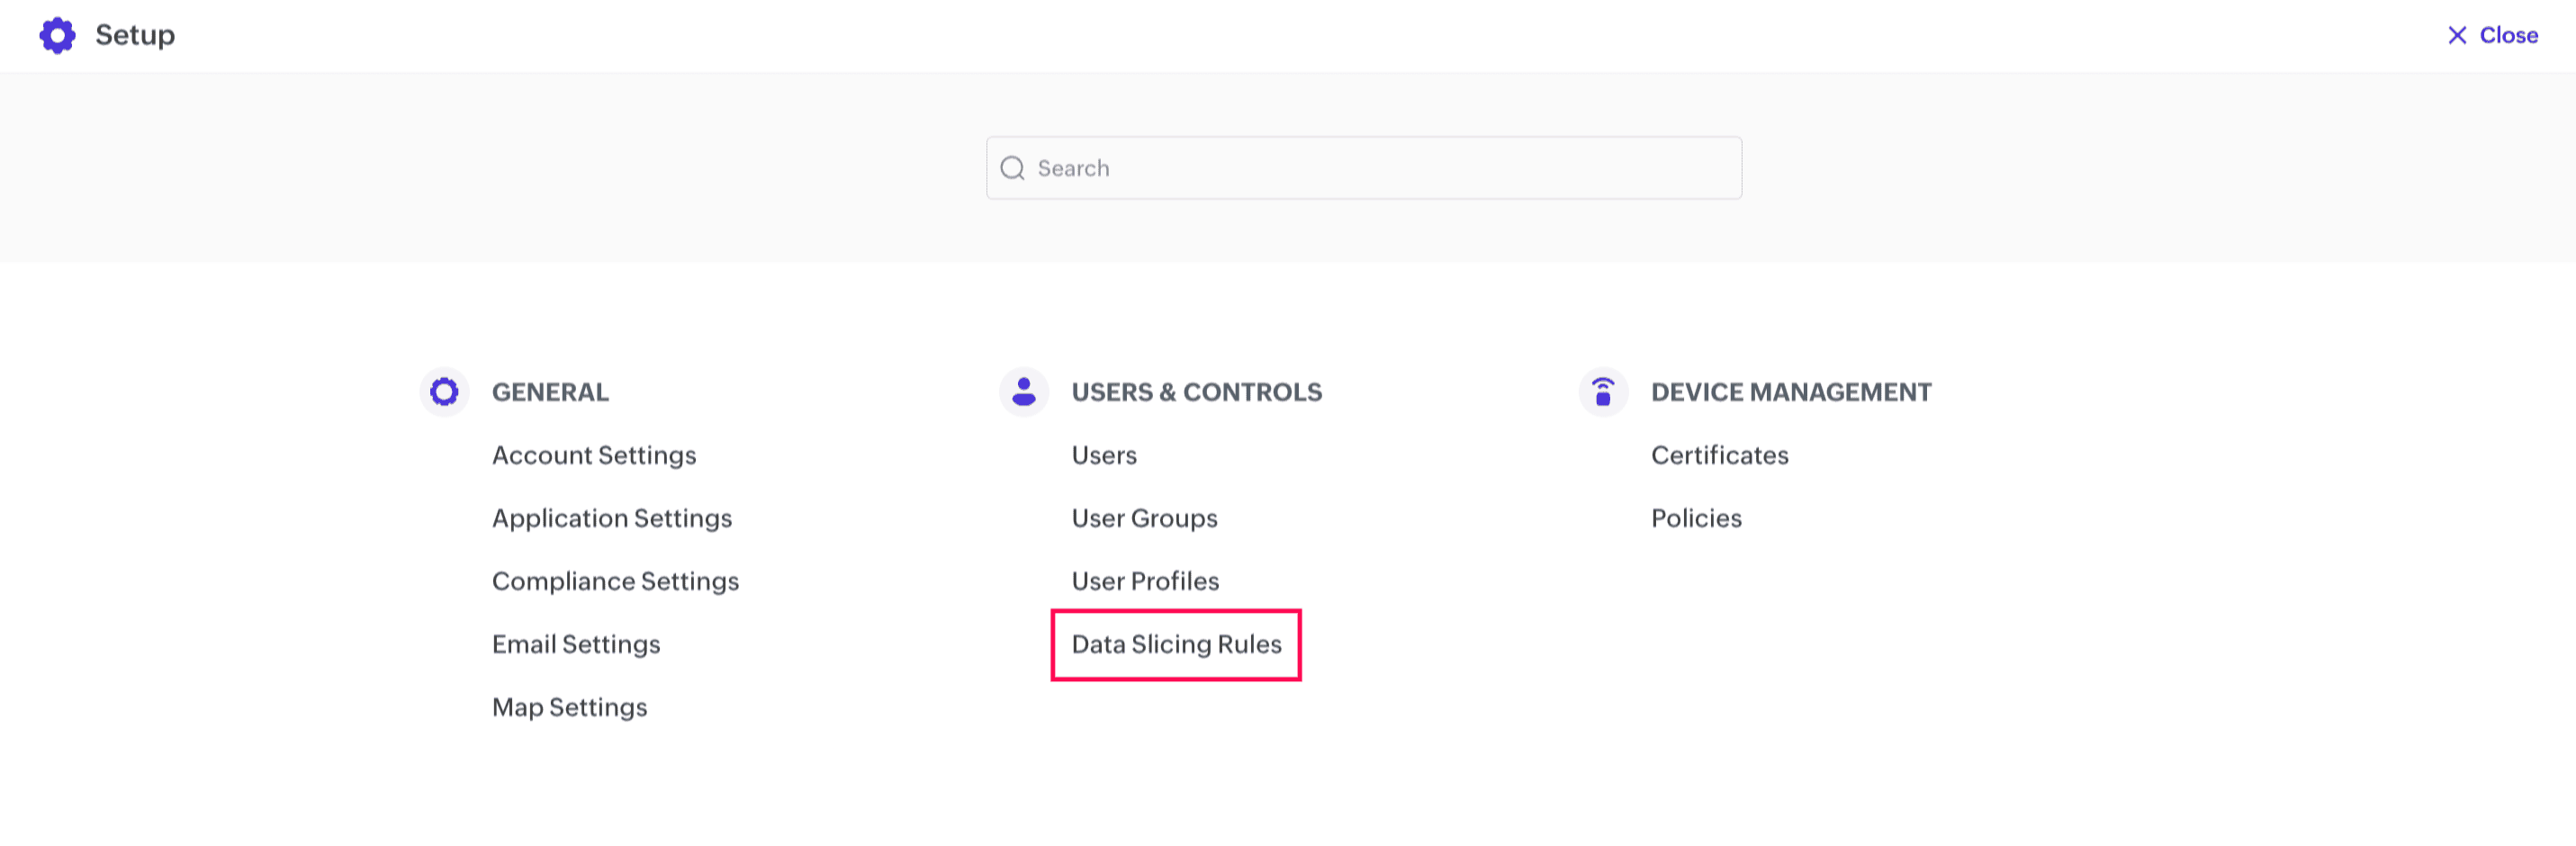Select Data Slicing Rules
Image resolution: width=2576 pixels, height=846 pixels.
point(1176,644)
